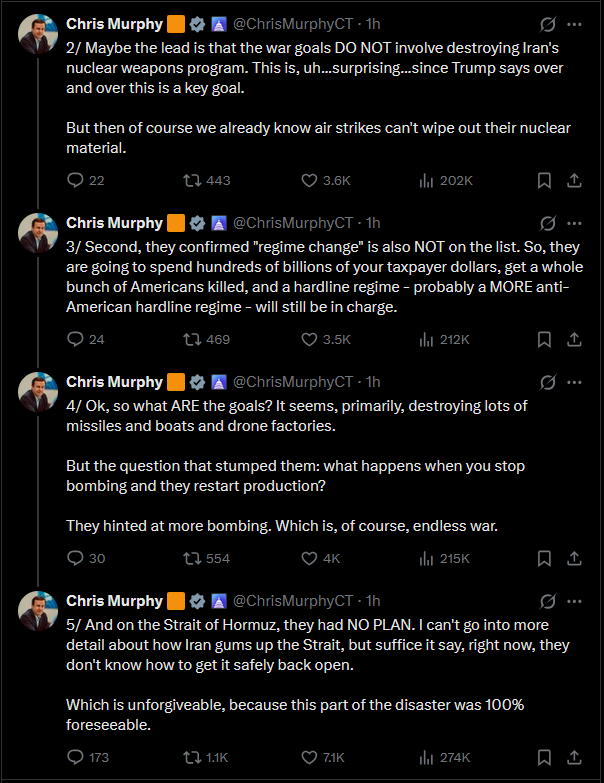Open @ChrisMurphyCT handle on 4/ tweet
Viewport: 604px width, 783px height.
tap(293, 382)
